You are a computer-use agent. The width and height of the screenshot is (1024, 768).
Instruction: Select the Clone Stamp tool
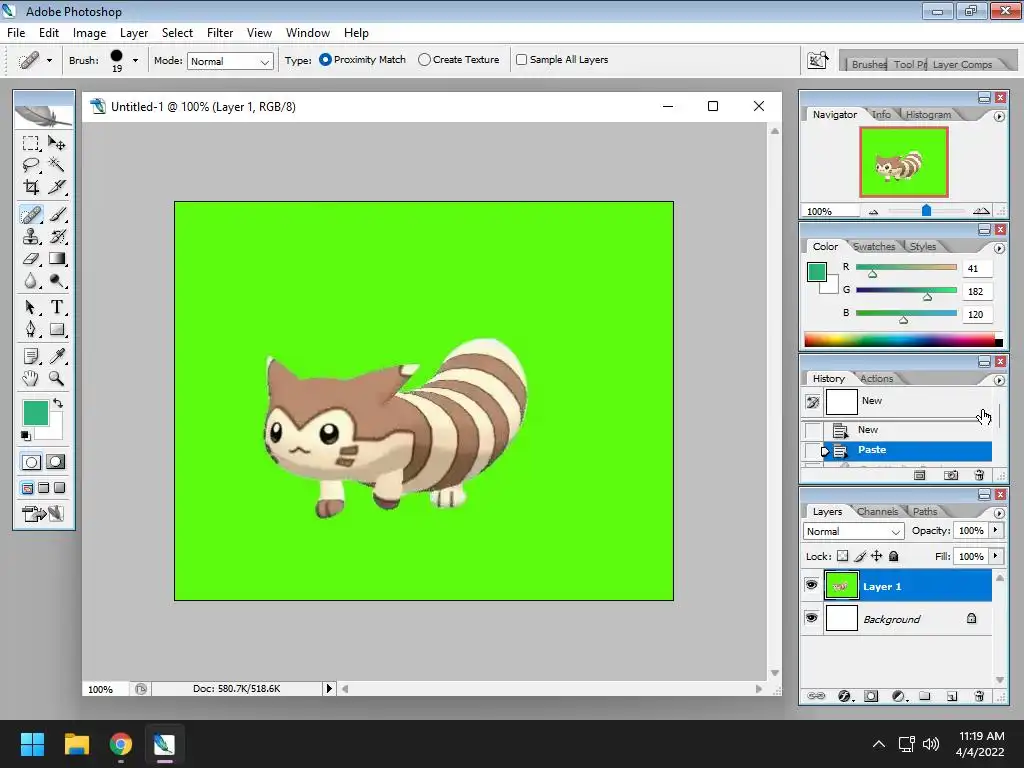(x=30, y=236)
